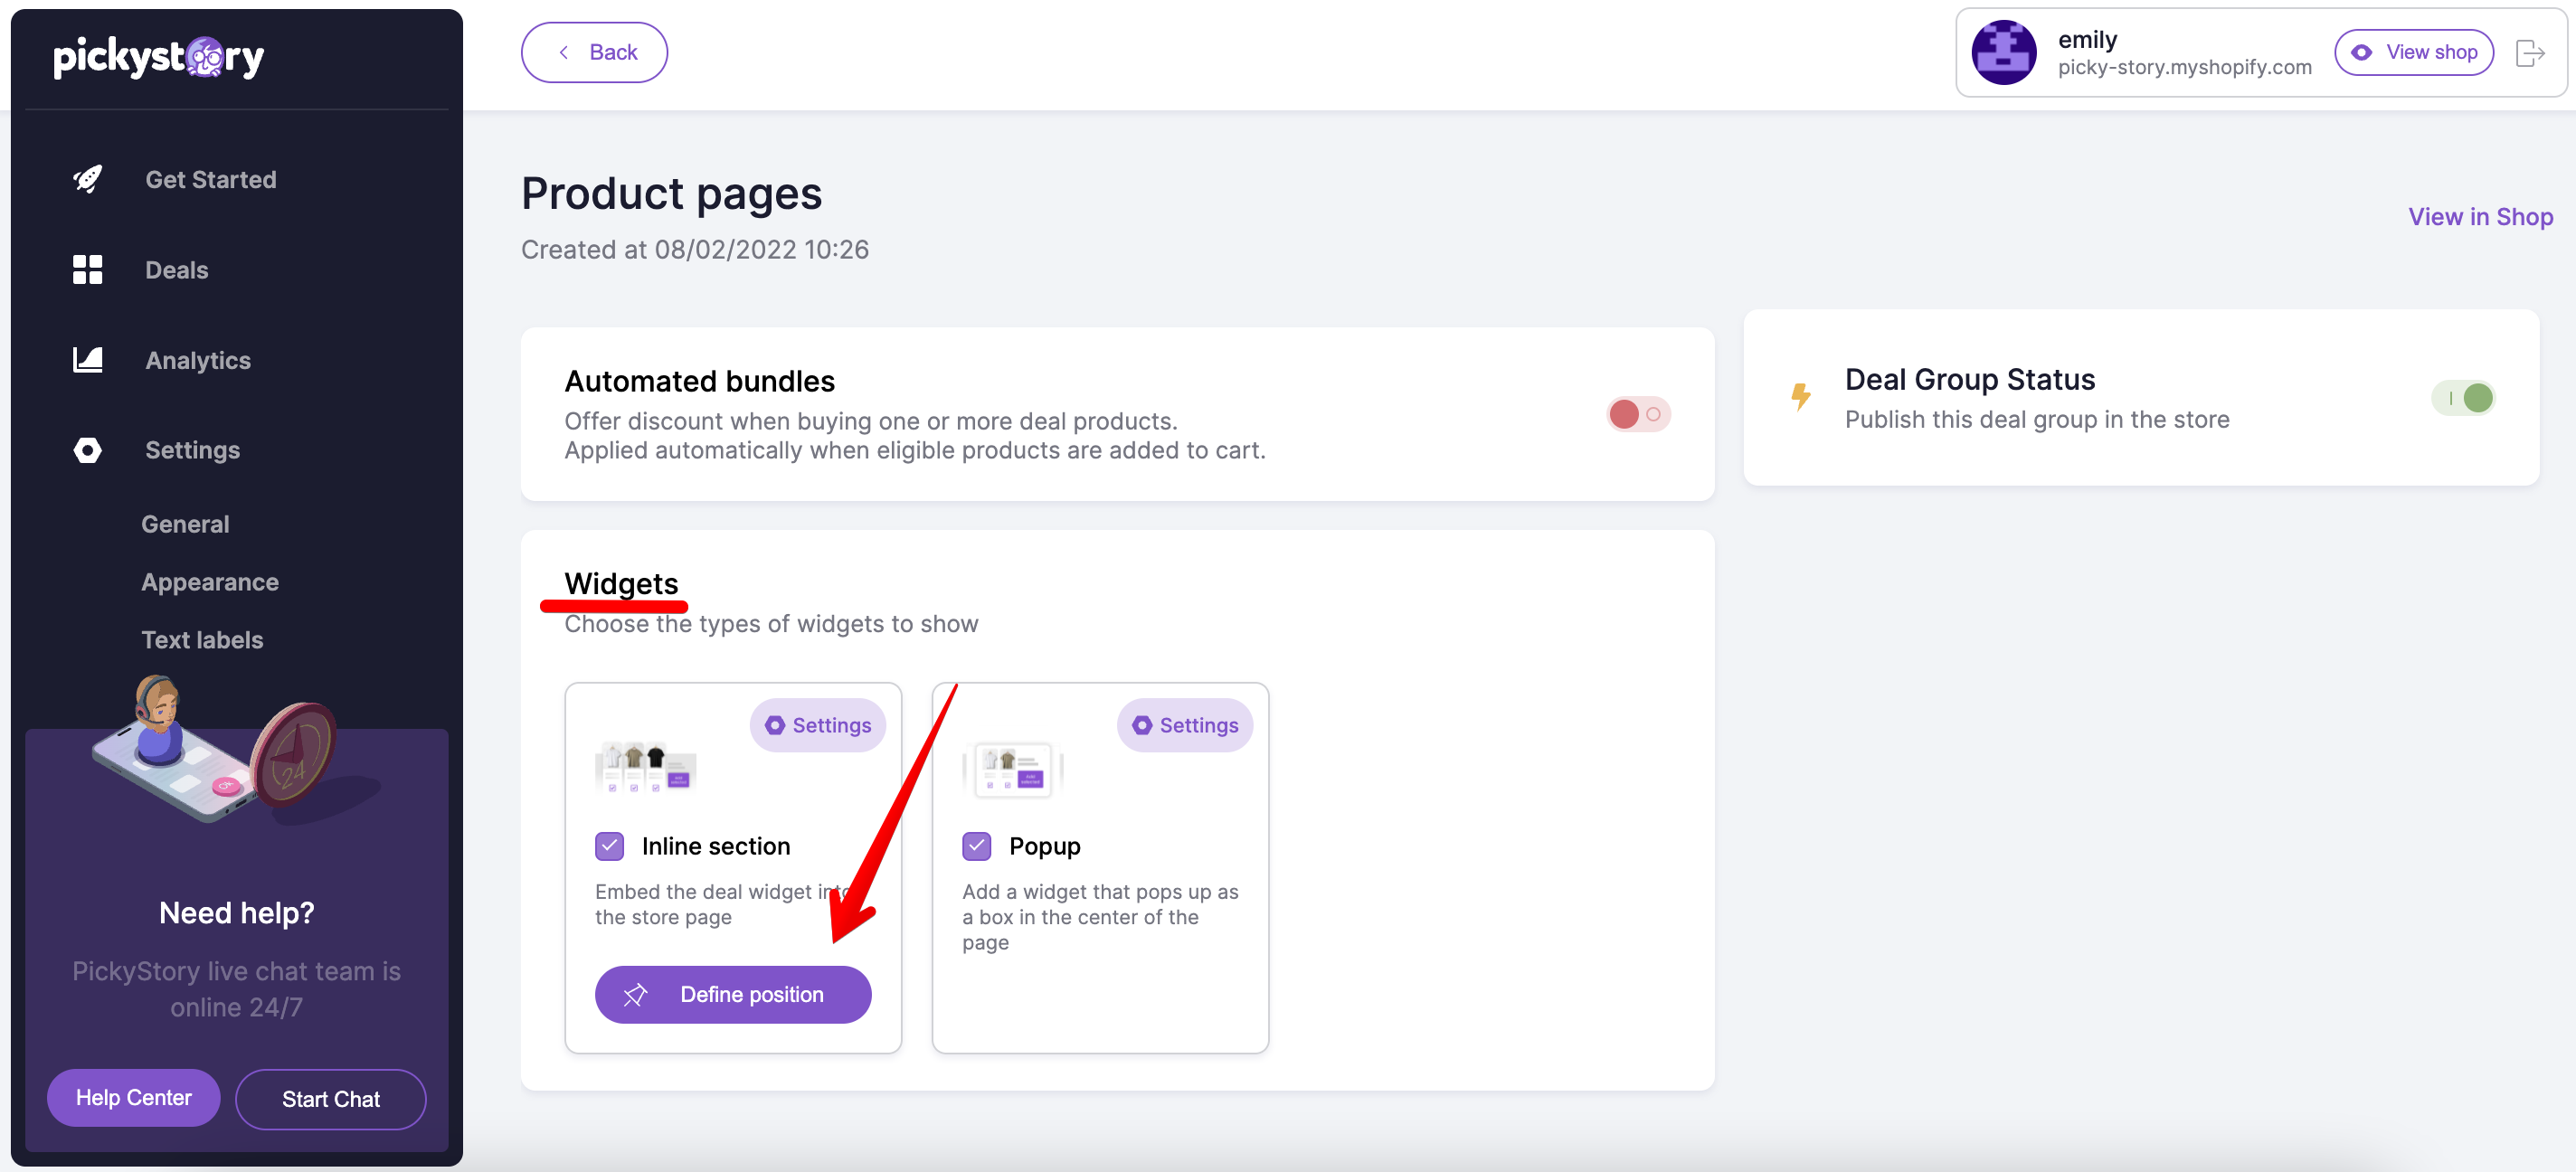Open Help Center
The height and width of the screenshot is (1172, 2576).
[134, 1097]
